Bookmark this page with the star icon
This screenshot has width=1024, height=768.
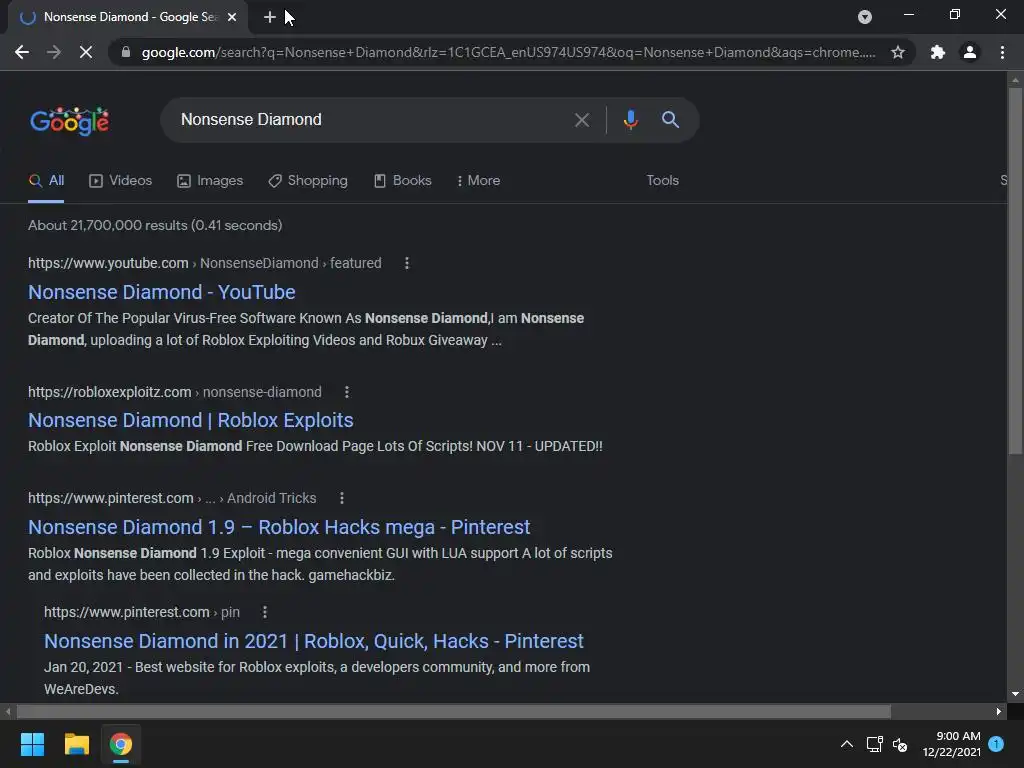[898, 52]
